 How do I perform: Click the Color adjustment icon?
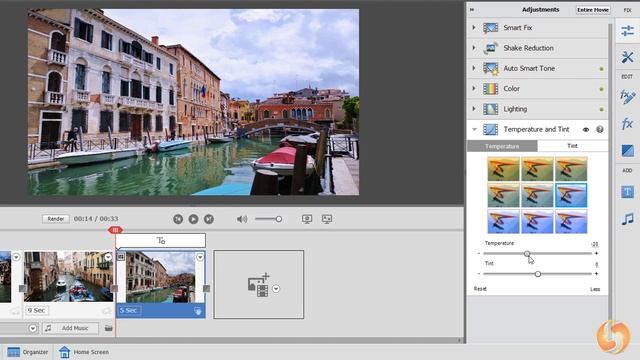click(490, 89)
